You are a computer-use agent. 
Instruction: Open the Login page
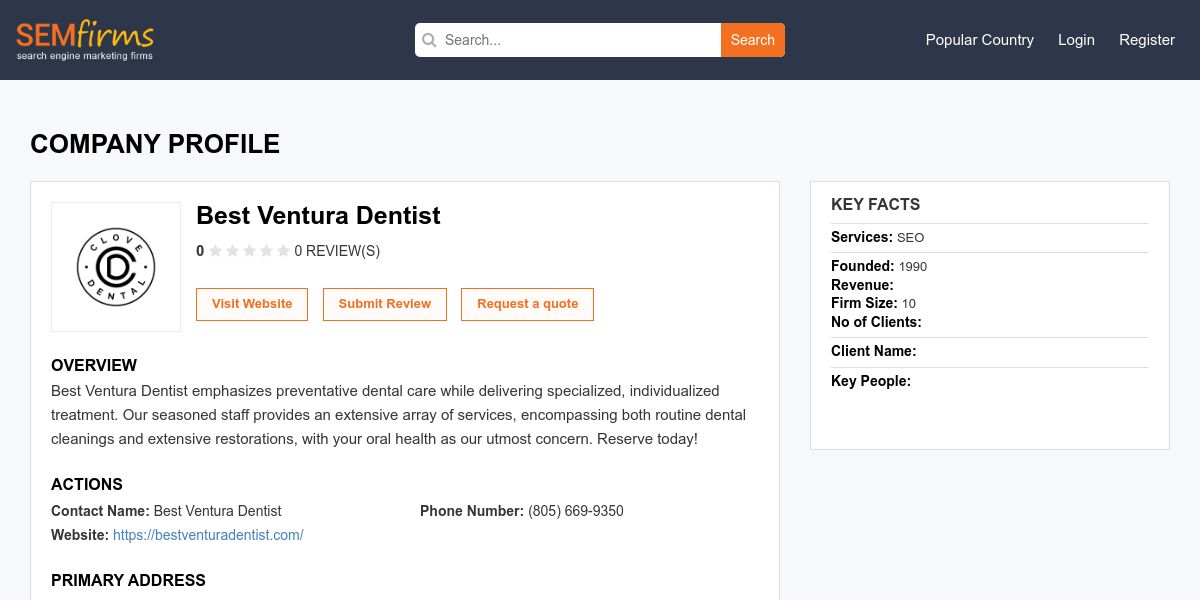1076,40
